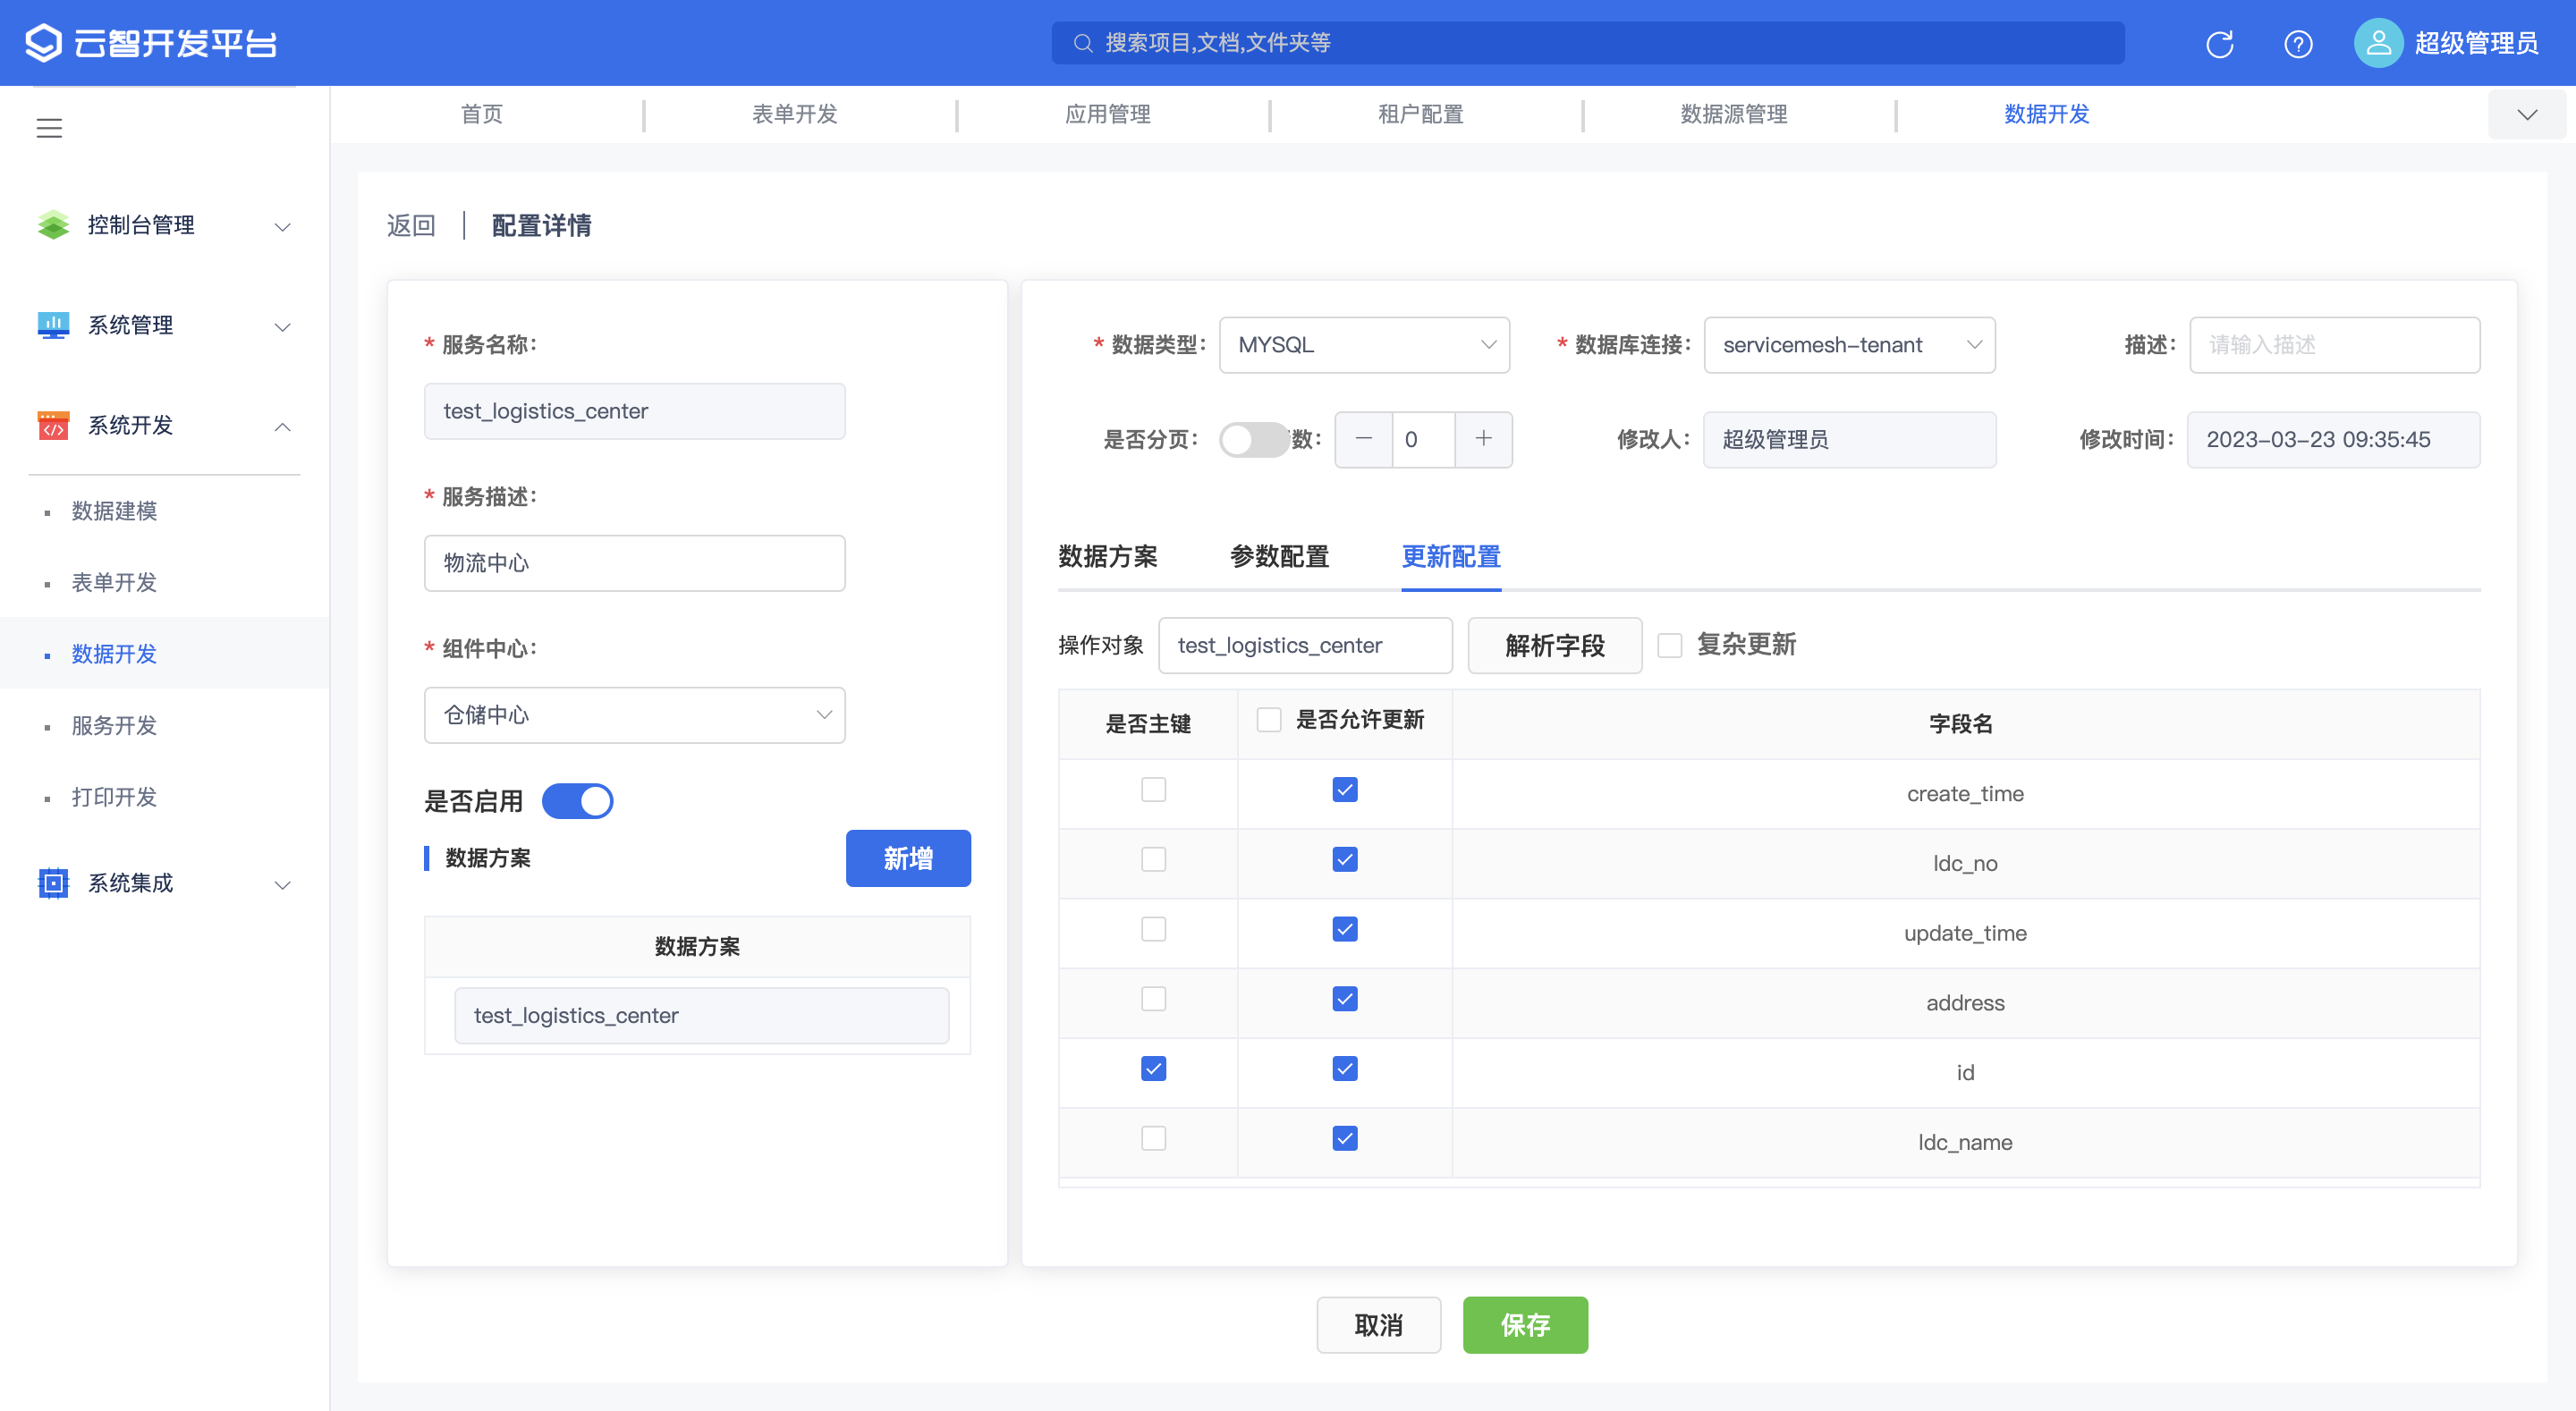Click the 服务描述 input field
Viewport: 2576px width, 1411px height.
pos(634,563)
